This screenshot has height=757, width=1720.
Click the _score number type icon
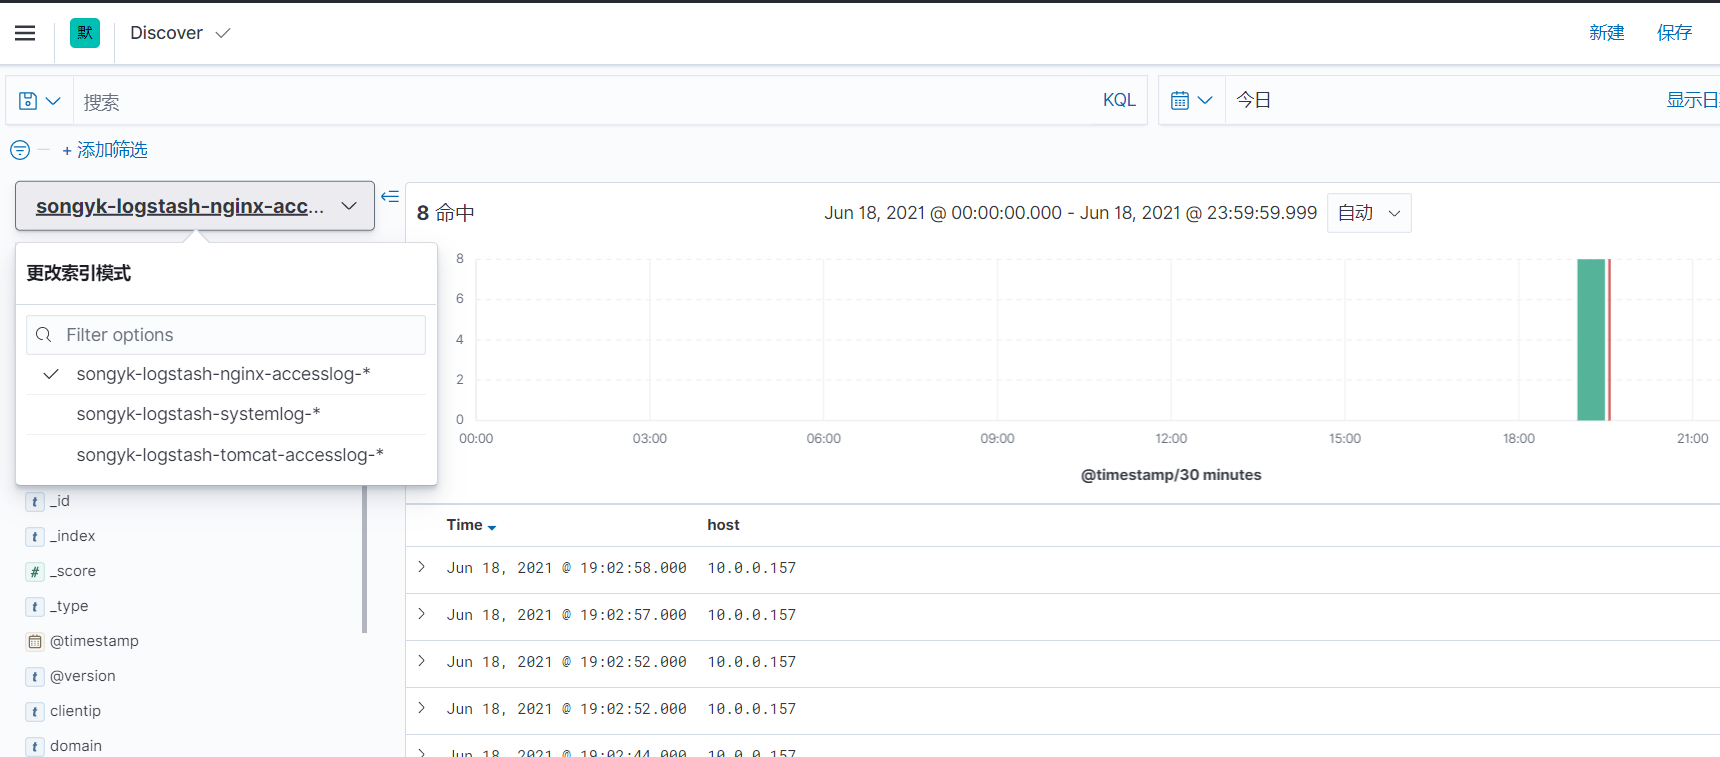(35, 572)
